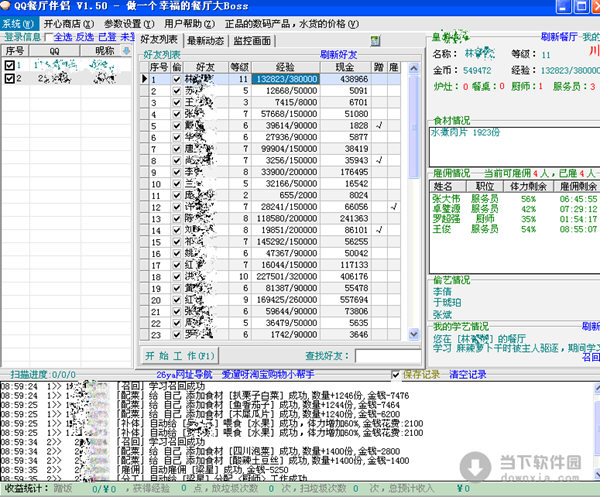Uncheck the steal checkbox on friend row 13

(x=176, y=218)
